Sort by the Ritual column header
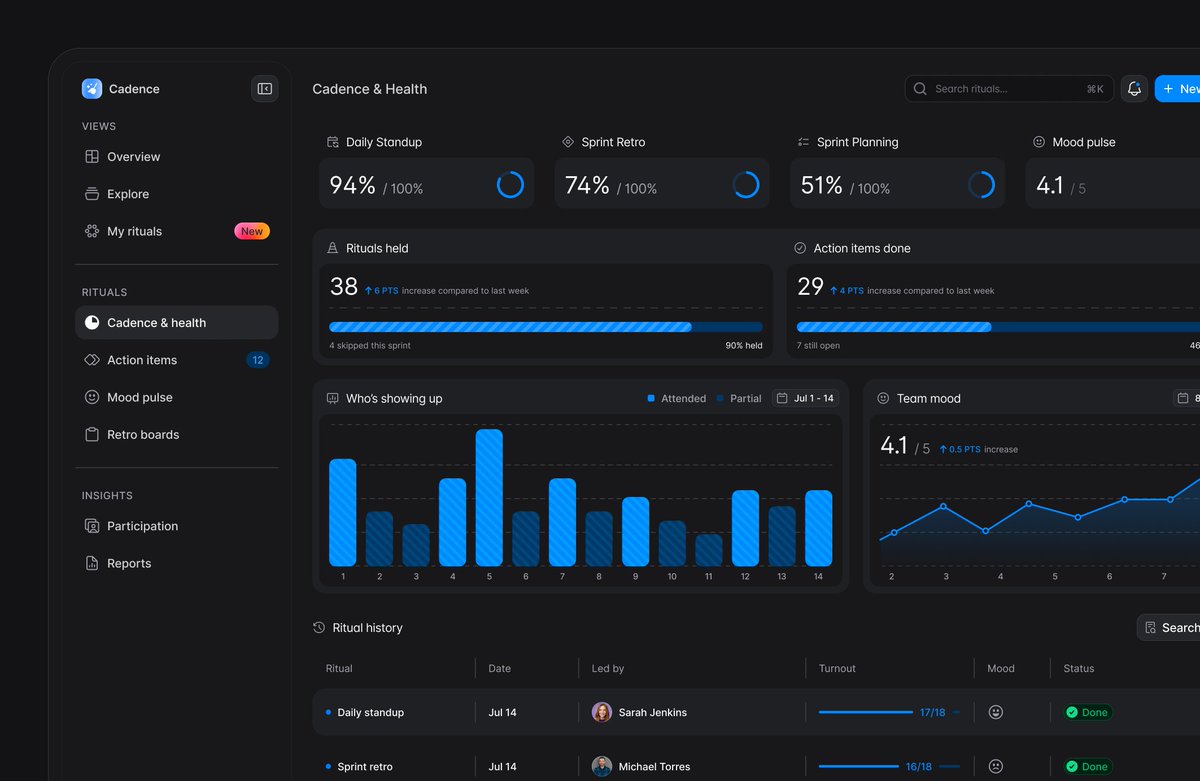The height and width of the screenshot is (781, 1200). 339,668
